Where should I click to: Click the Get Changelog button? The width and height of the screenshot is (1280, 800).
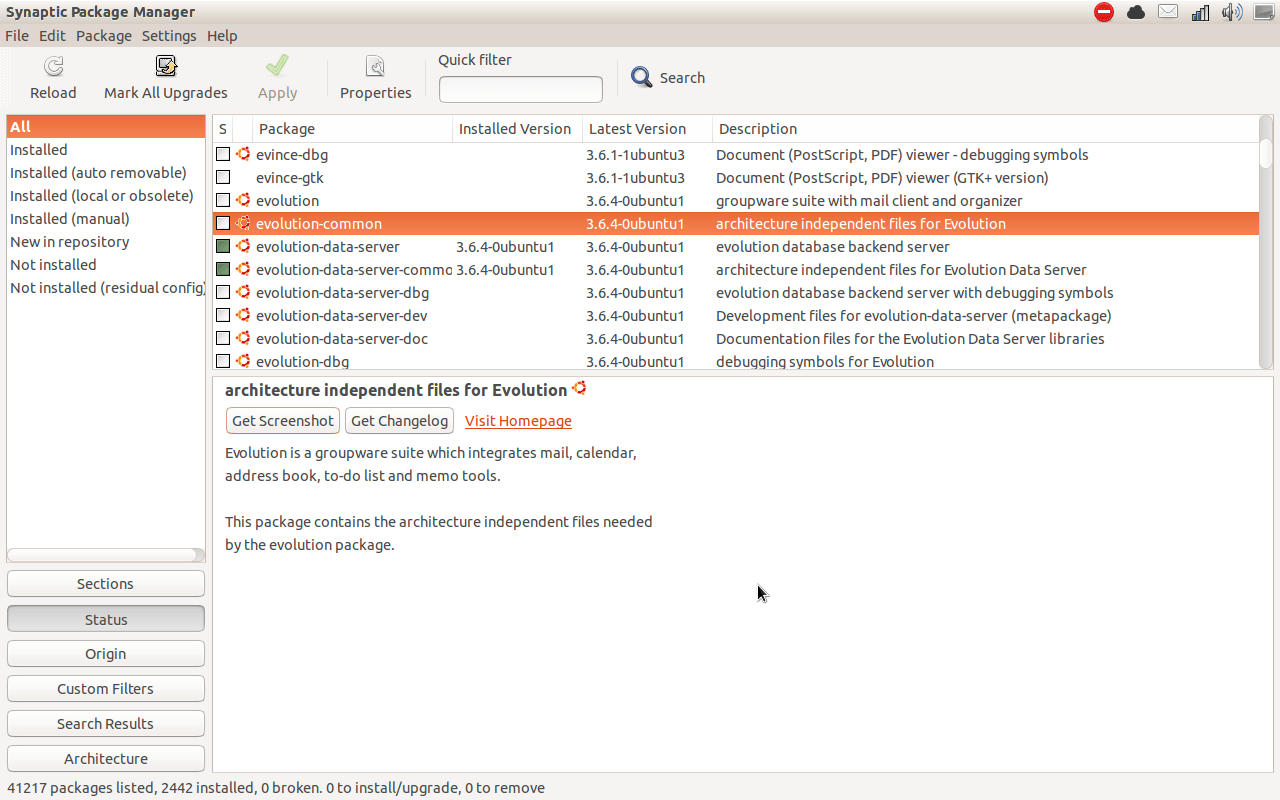[x=399, y=421]
